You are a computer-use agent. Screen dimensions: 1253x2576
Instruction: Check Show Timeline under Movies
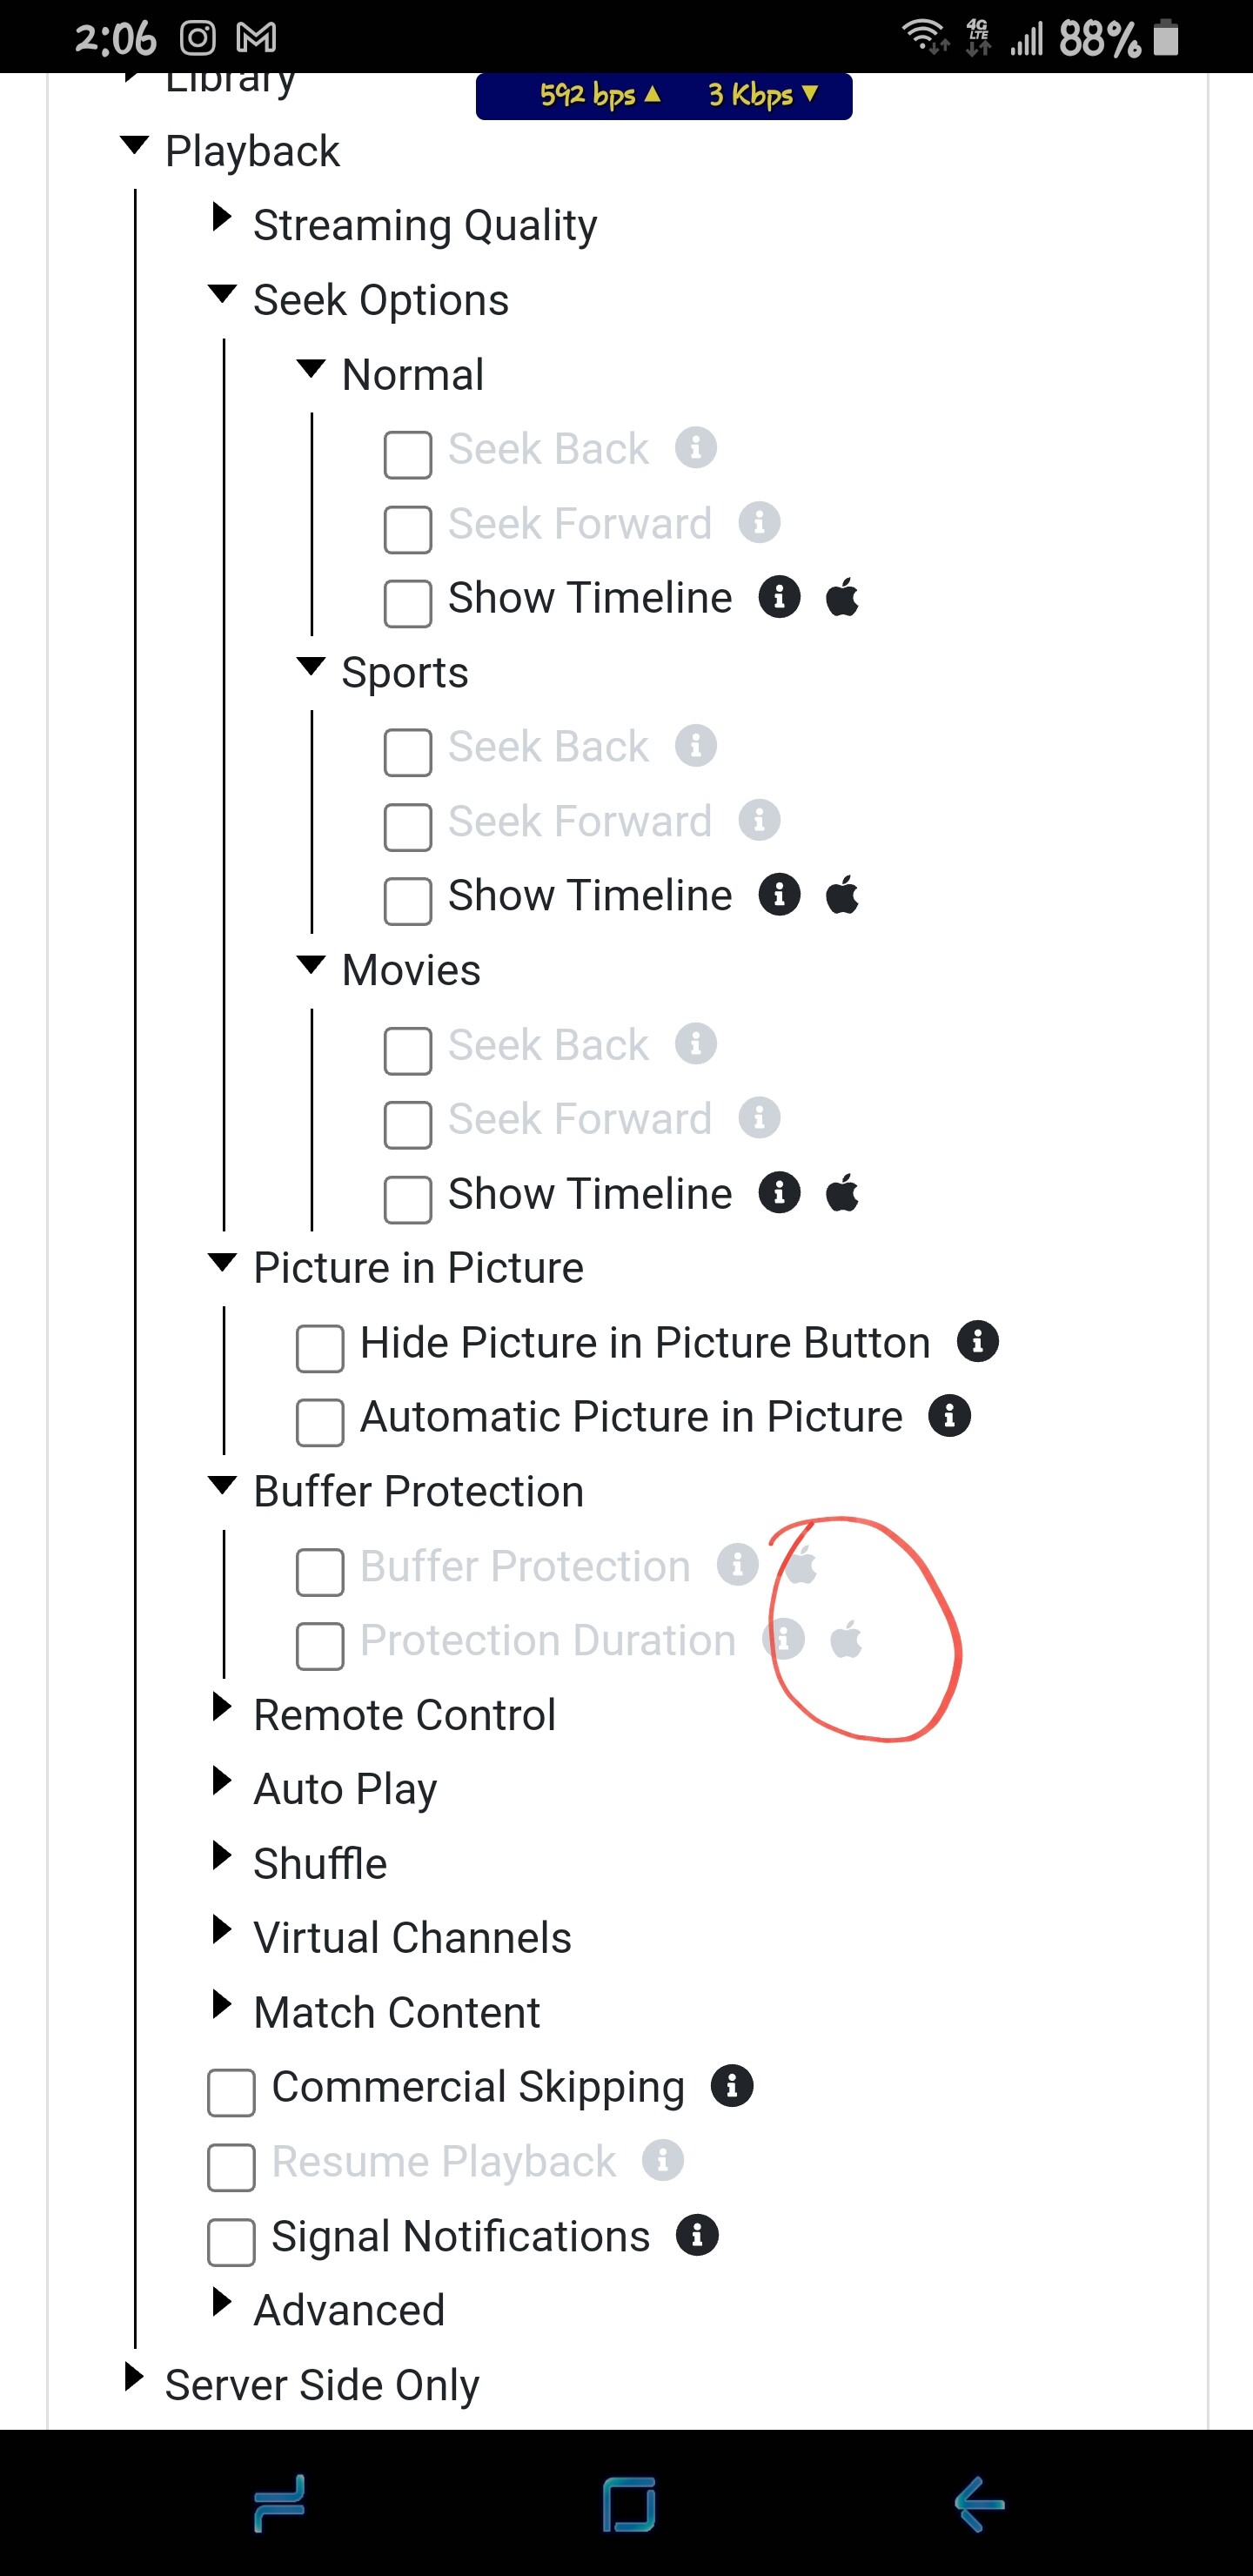[408, 1199]
